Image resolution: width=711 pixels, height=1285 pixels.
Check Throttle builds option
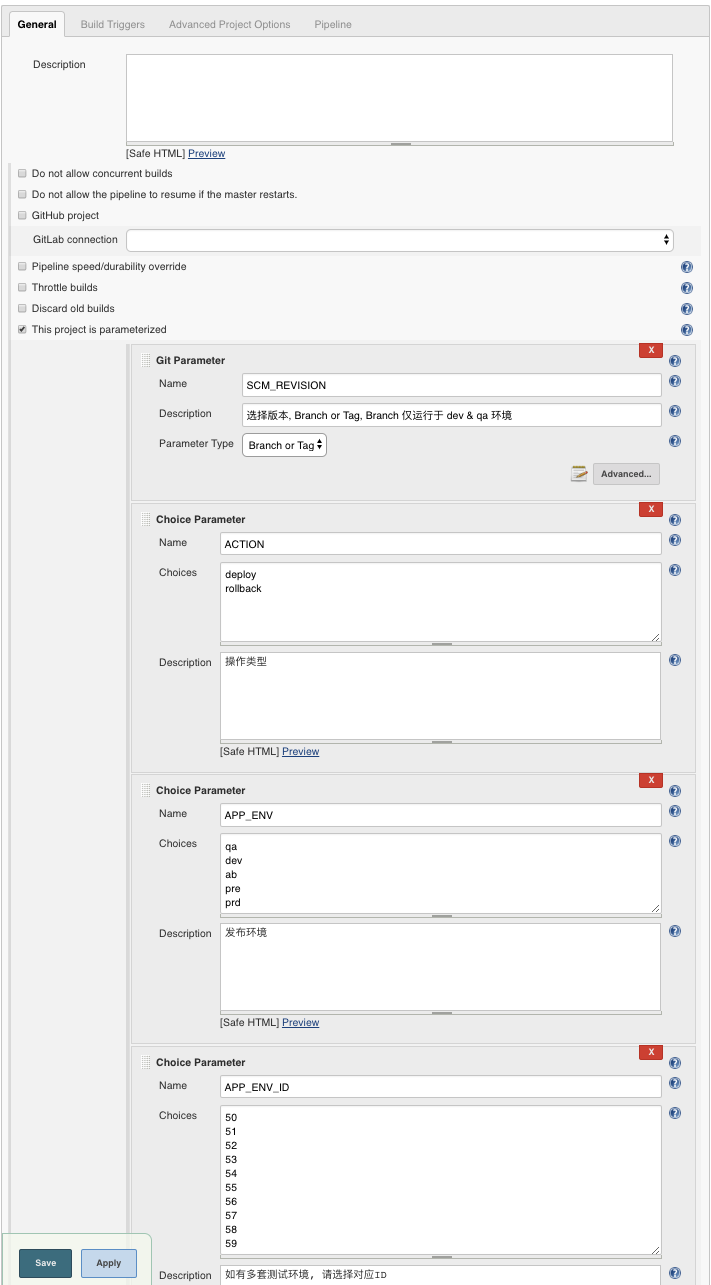coord(22,288)
